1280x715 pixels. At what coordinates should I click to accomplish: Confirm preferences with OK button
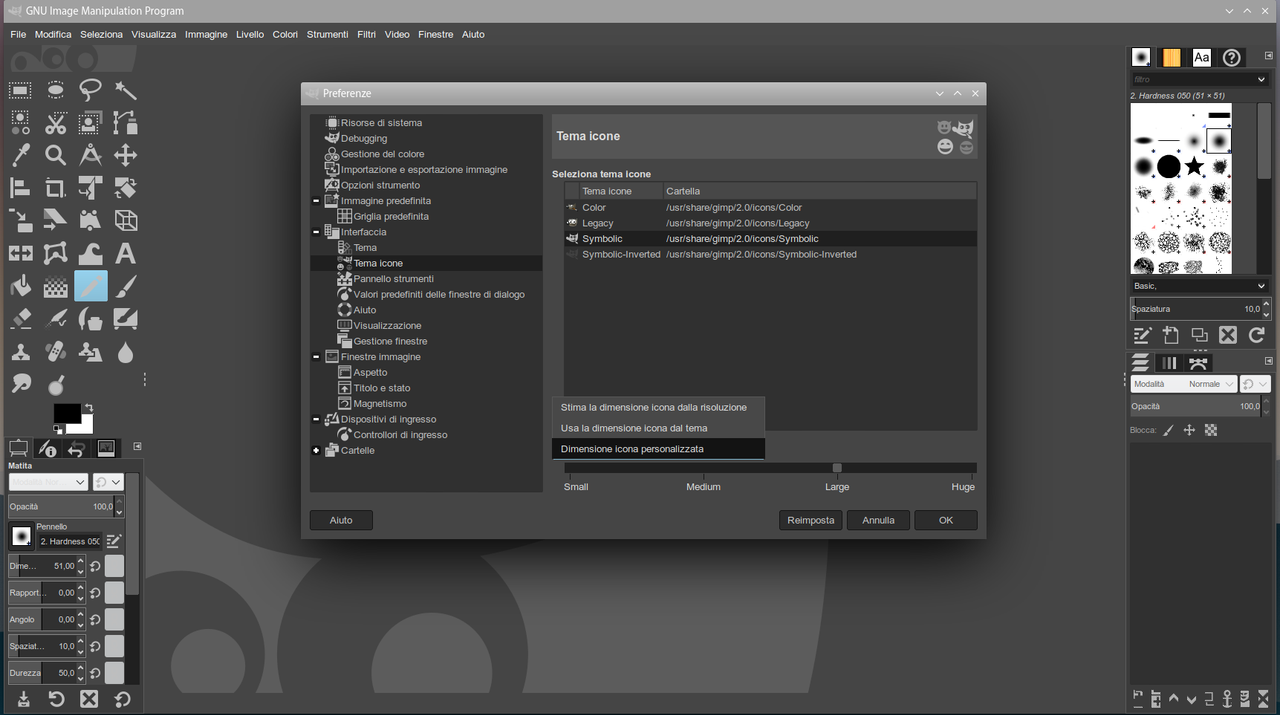tap(946, 520)
